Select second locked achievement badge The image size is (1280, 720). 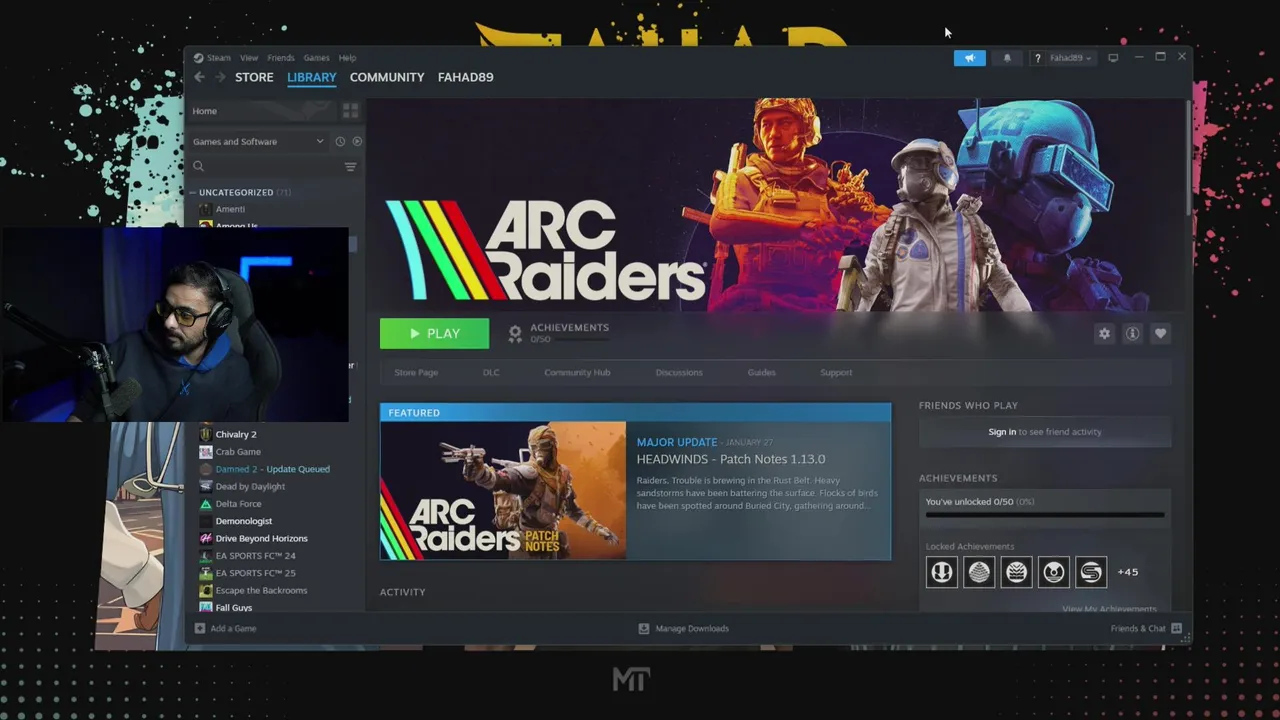979,572
